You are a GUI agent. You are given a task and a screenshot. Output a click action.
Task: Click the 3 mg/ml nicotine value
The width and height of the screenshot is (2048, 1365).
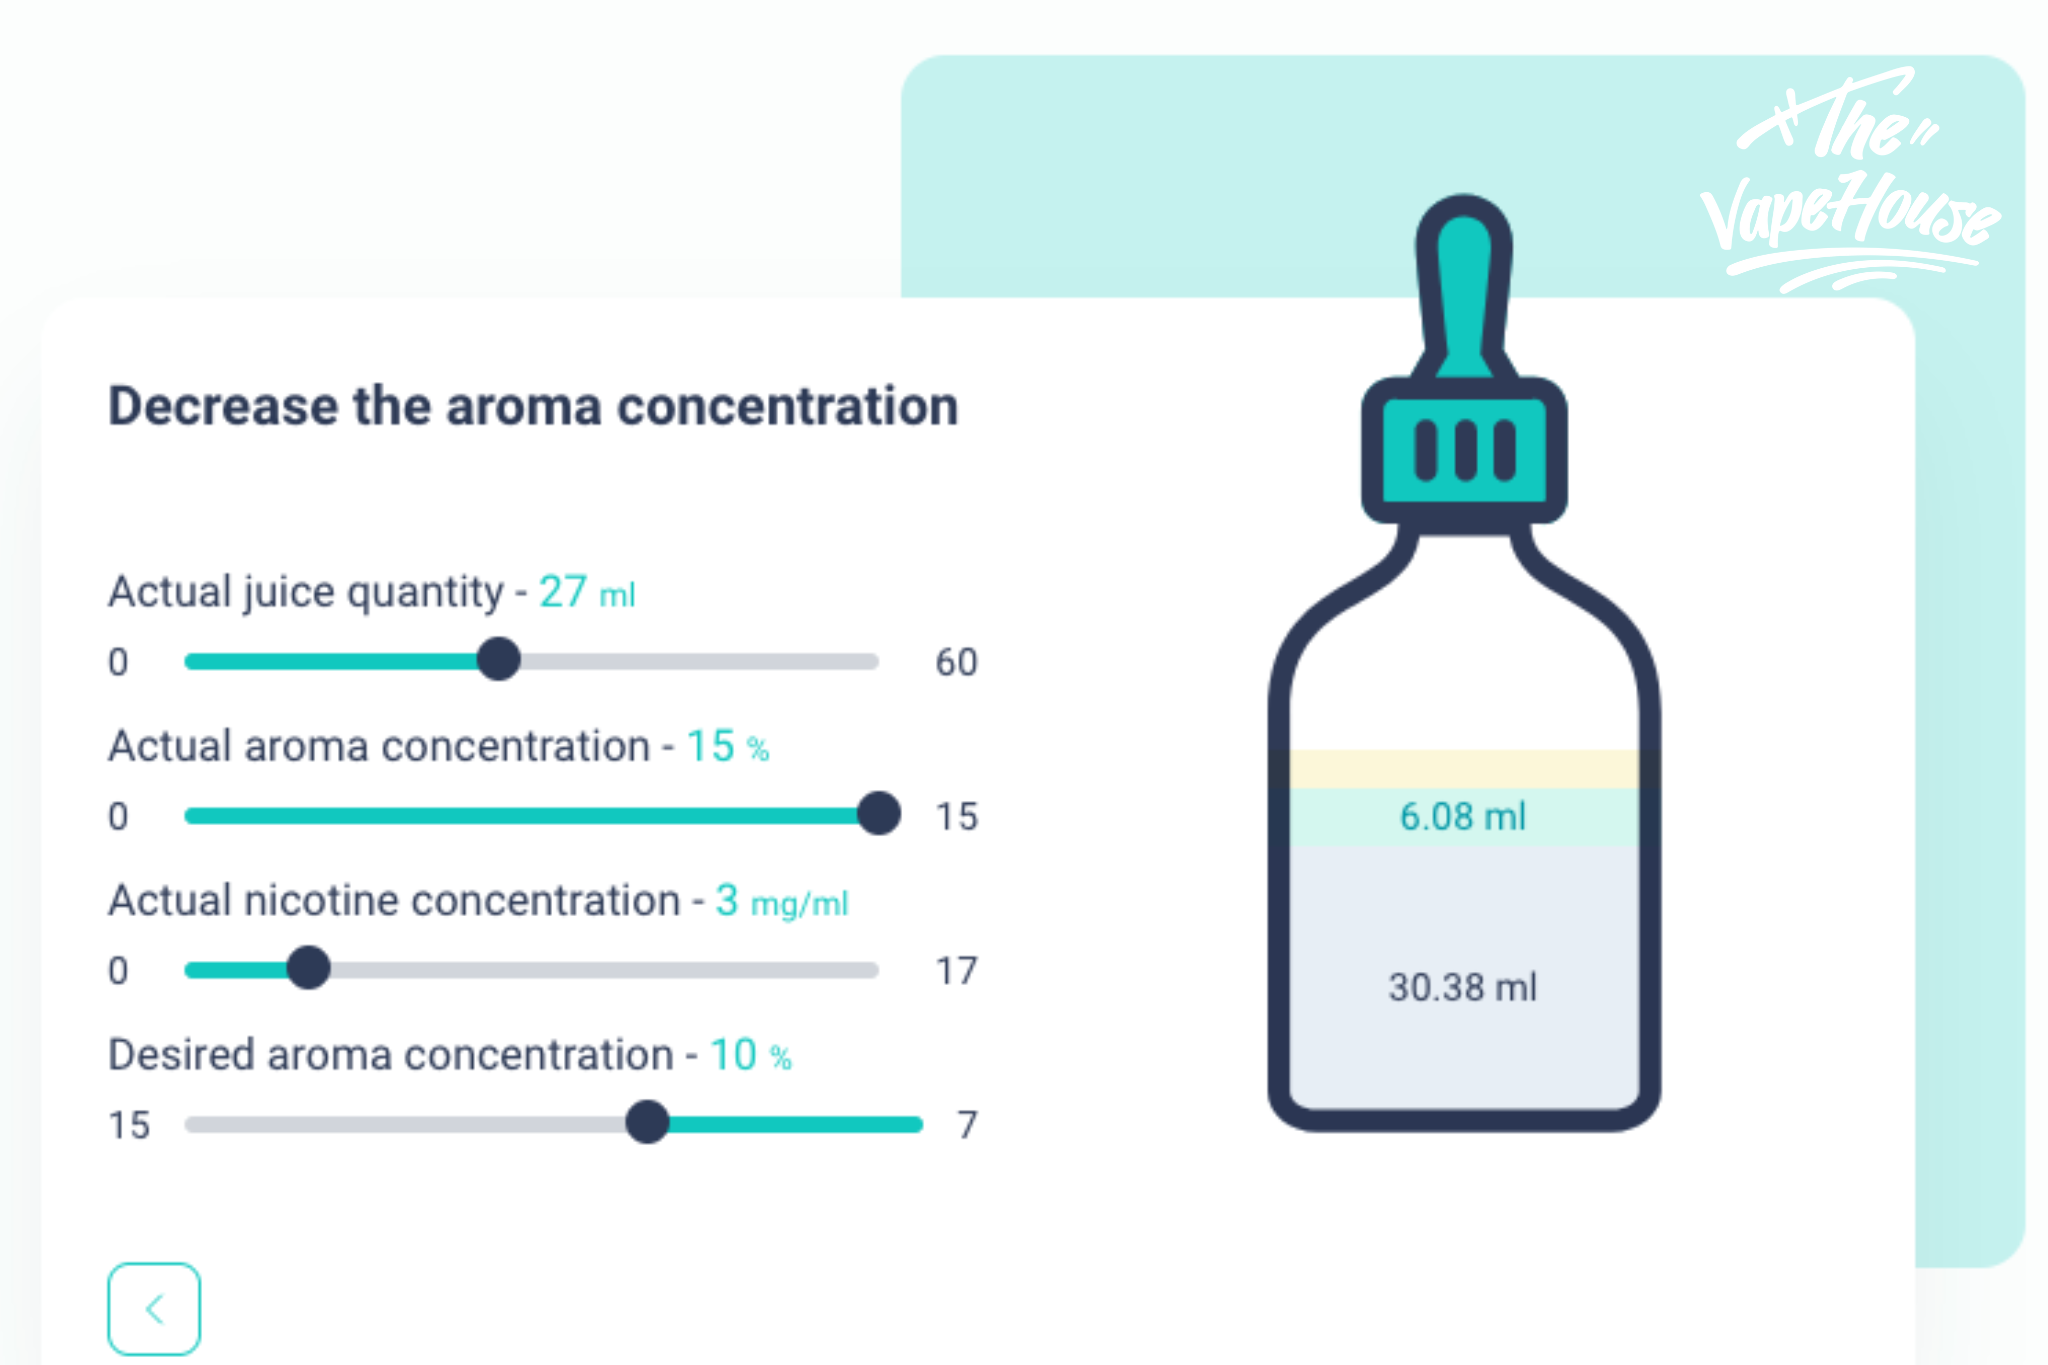(x=782, y=901)
